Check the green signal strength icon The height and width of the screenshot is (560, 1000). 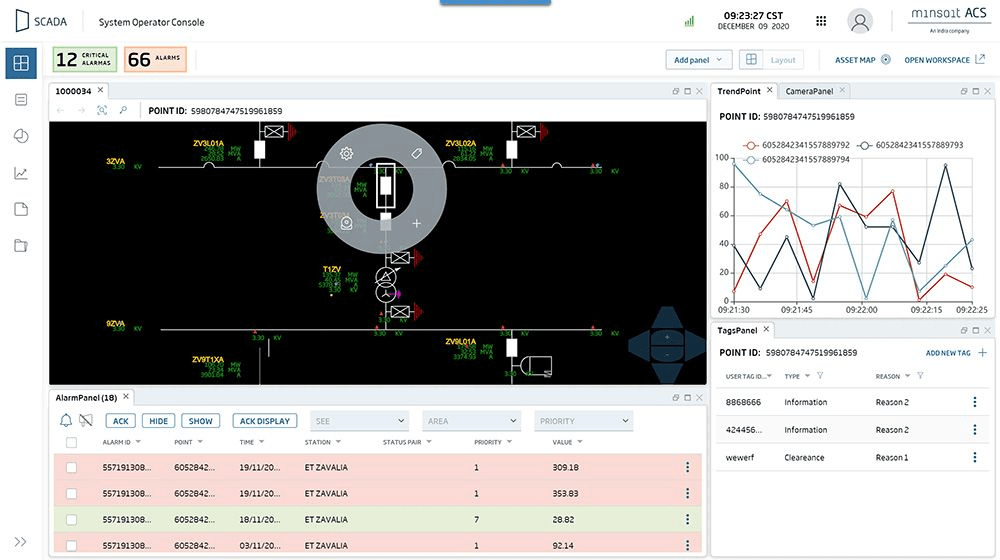689,22
